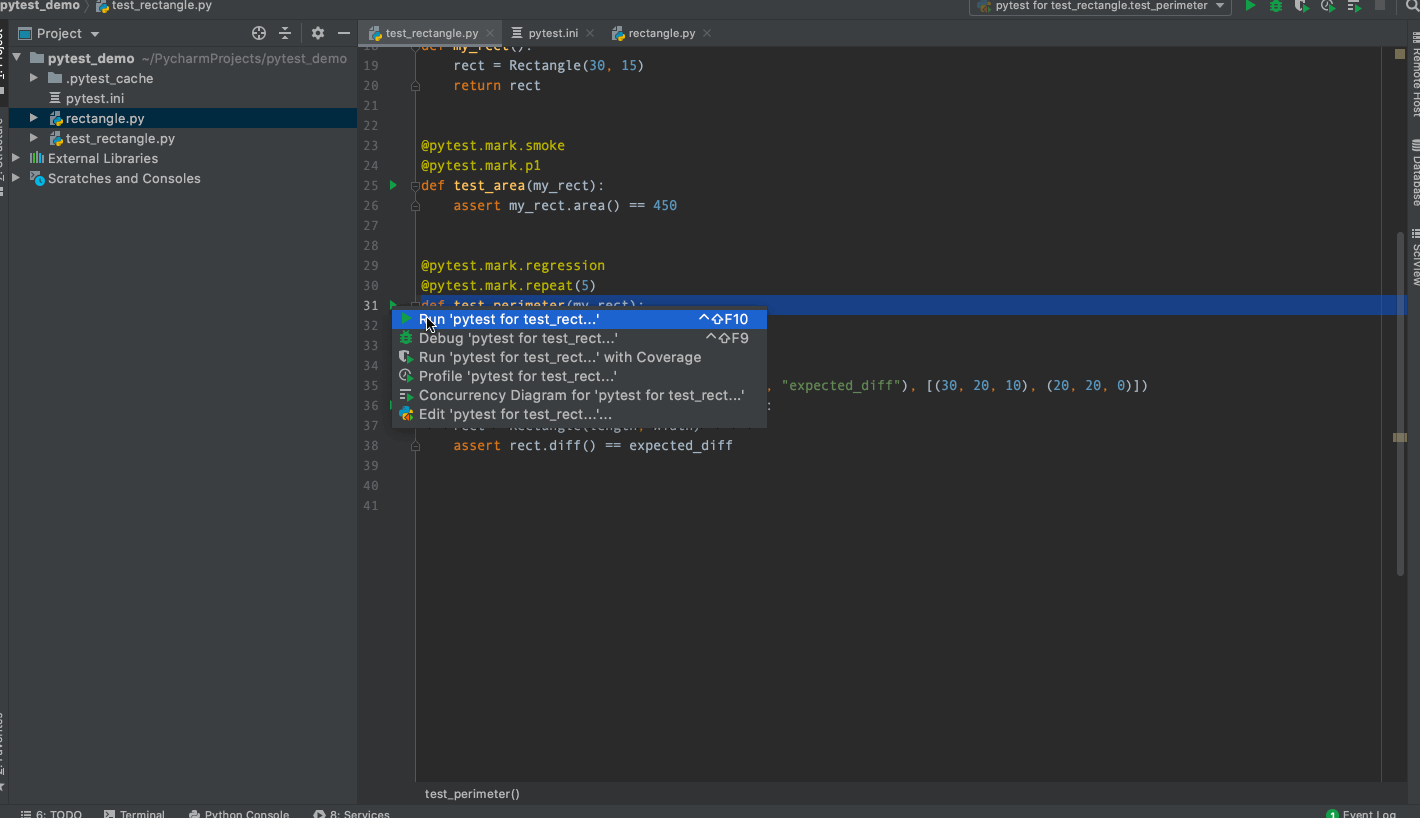1420x818 pixels.
Task: Select .pytest_cache folder in tree
Action: point(109,78)
